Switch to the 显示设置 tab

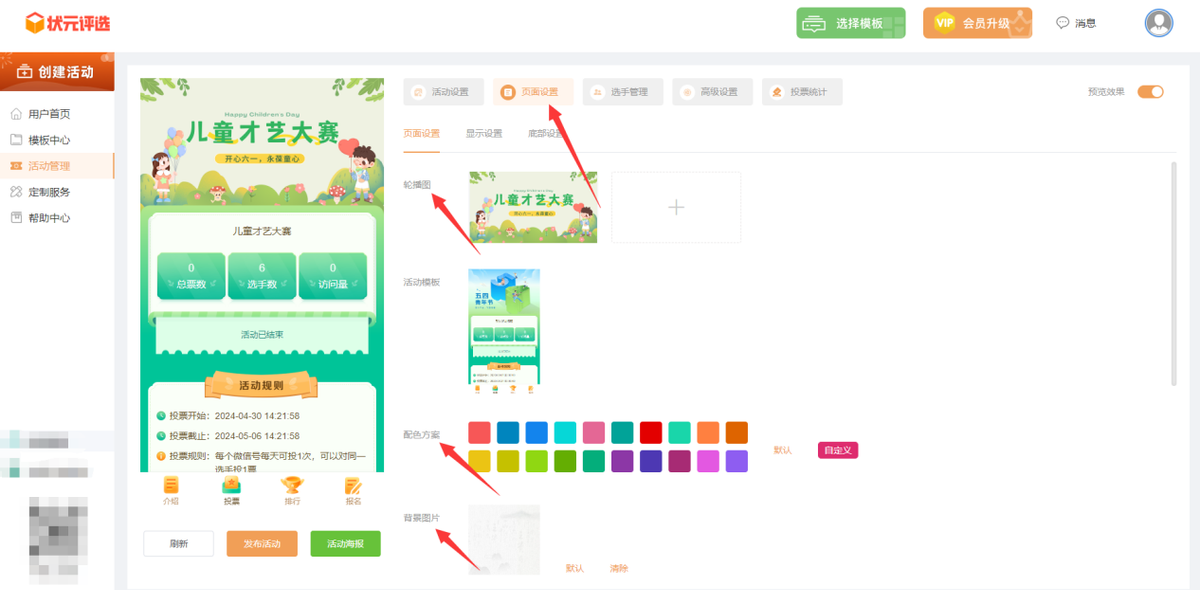coord(484,133)
